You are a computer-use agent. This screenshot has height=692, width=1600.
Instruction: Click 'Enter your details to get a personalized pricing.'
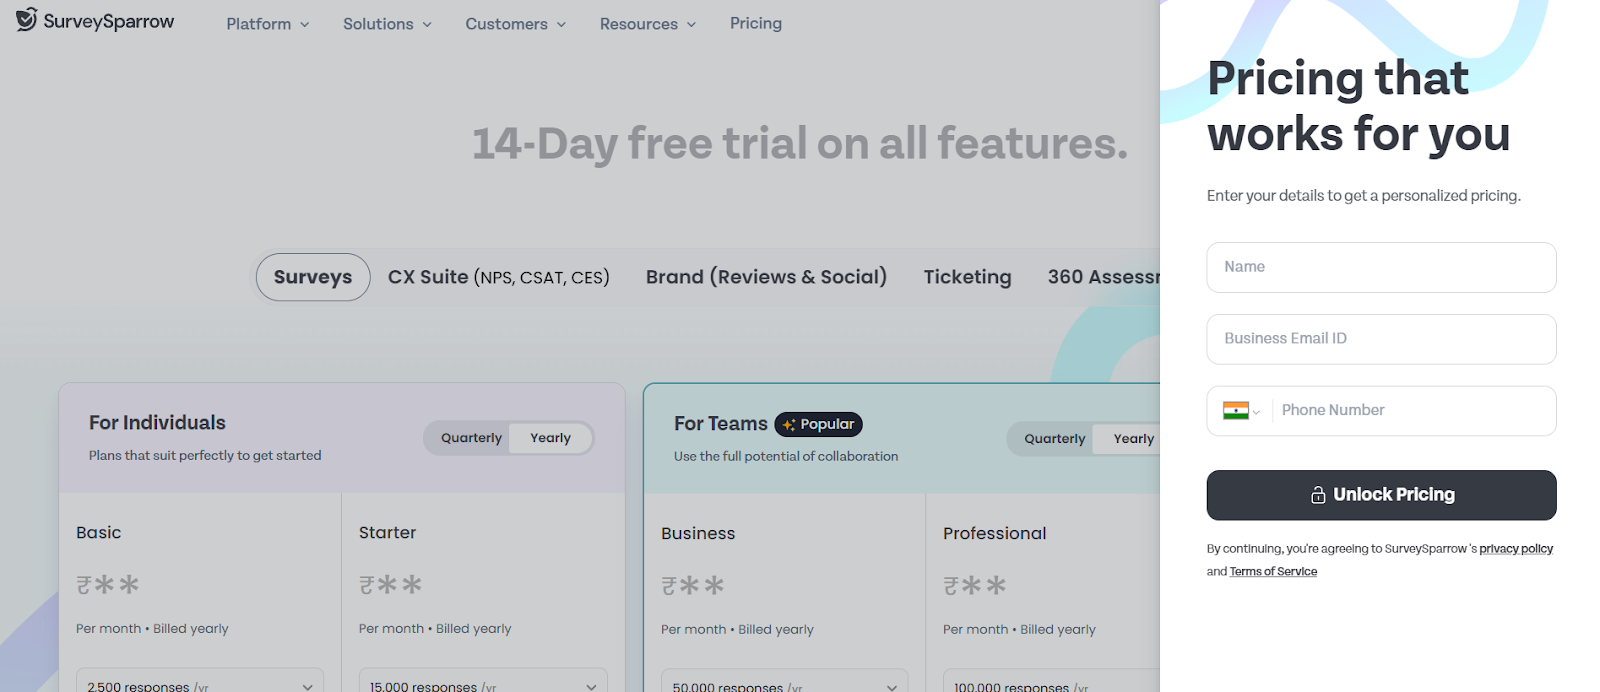click(x=1363, y=196)
